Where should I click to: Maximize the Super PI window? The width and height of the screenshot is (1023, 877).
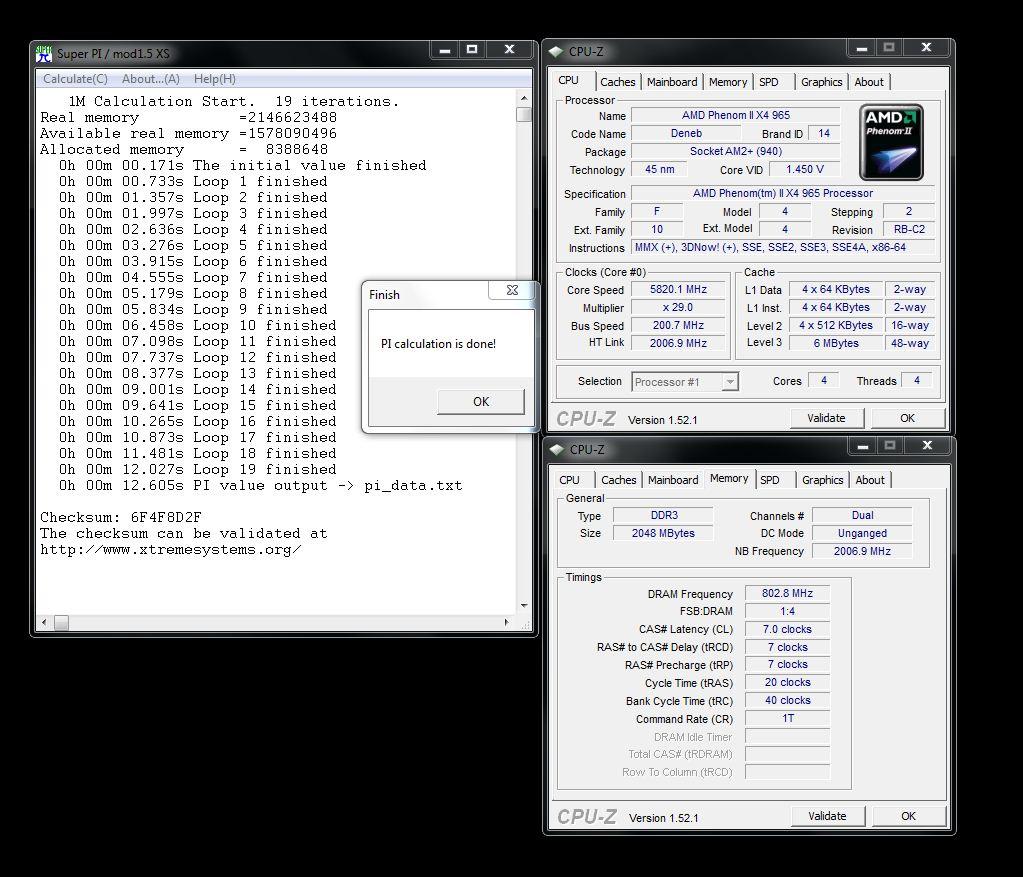(x=472, y=50)
